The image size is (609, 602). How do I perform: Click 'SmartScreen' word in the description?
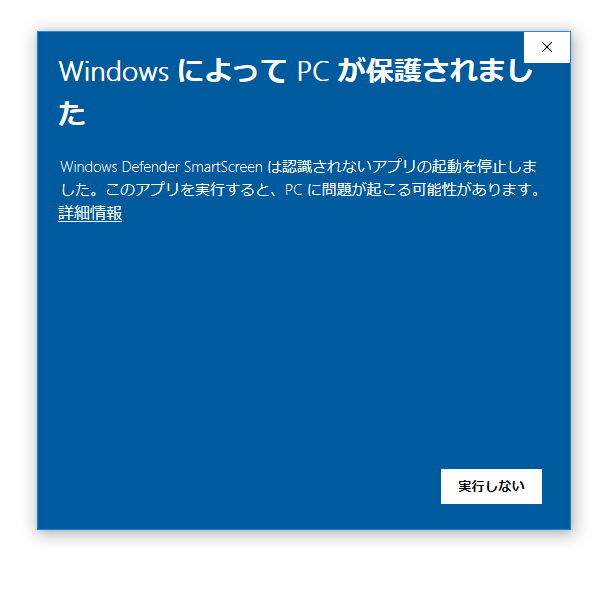click(x=223, y=167)
